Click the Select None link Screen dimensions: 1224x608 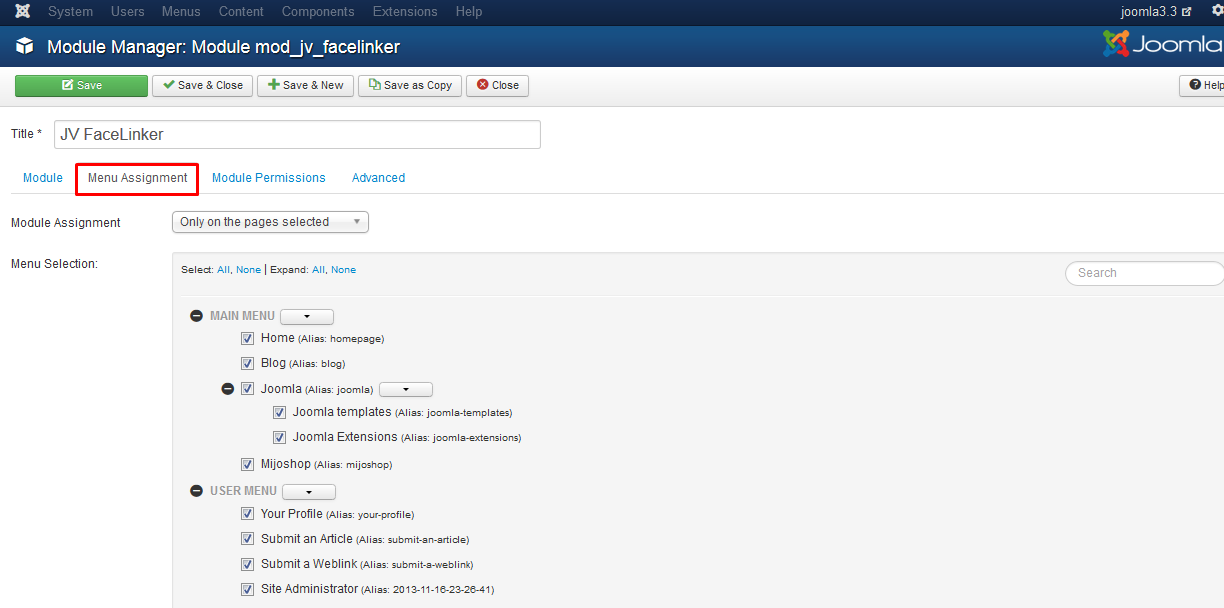coord(248,270)
